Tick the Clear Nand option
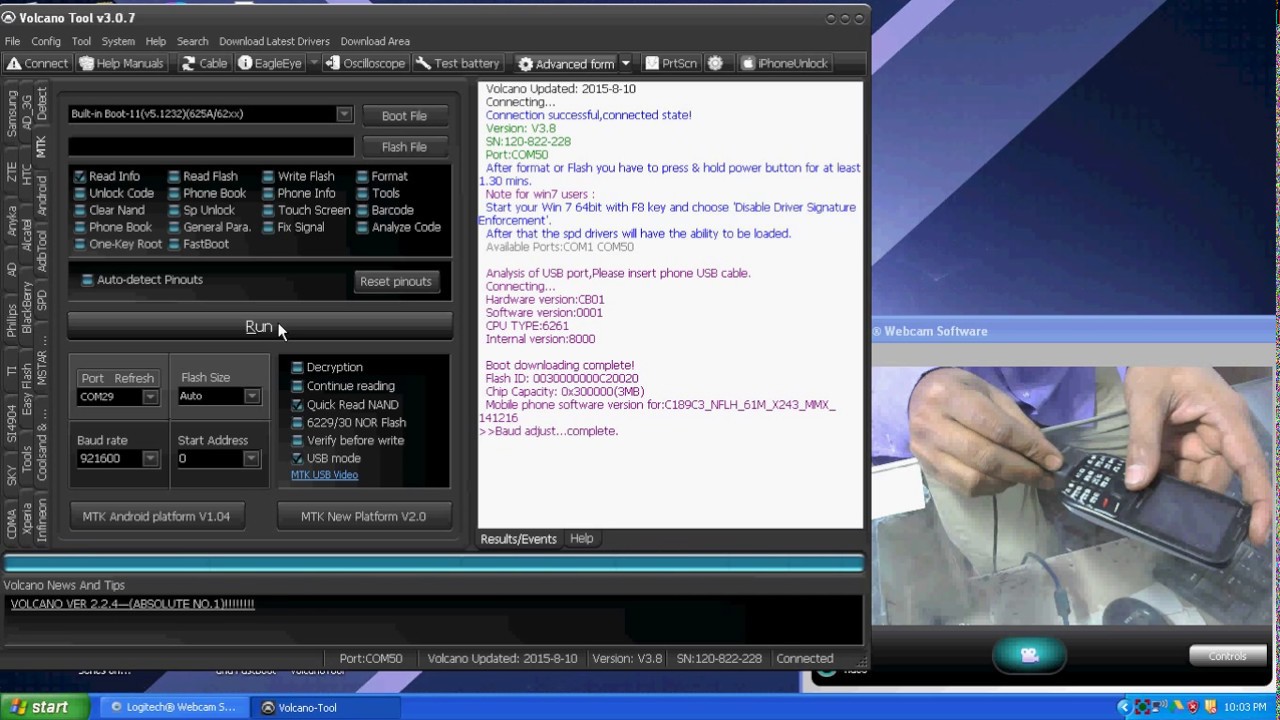1280x720 pixels. click(80, 210)
